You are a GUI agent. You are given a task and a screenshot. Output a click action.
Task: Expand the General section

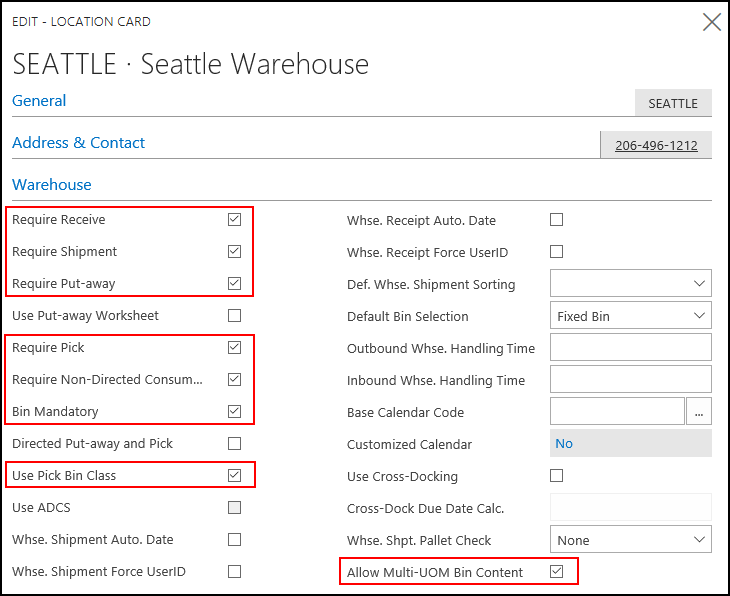pyautogui.click(x=39, y=101)
